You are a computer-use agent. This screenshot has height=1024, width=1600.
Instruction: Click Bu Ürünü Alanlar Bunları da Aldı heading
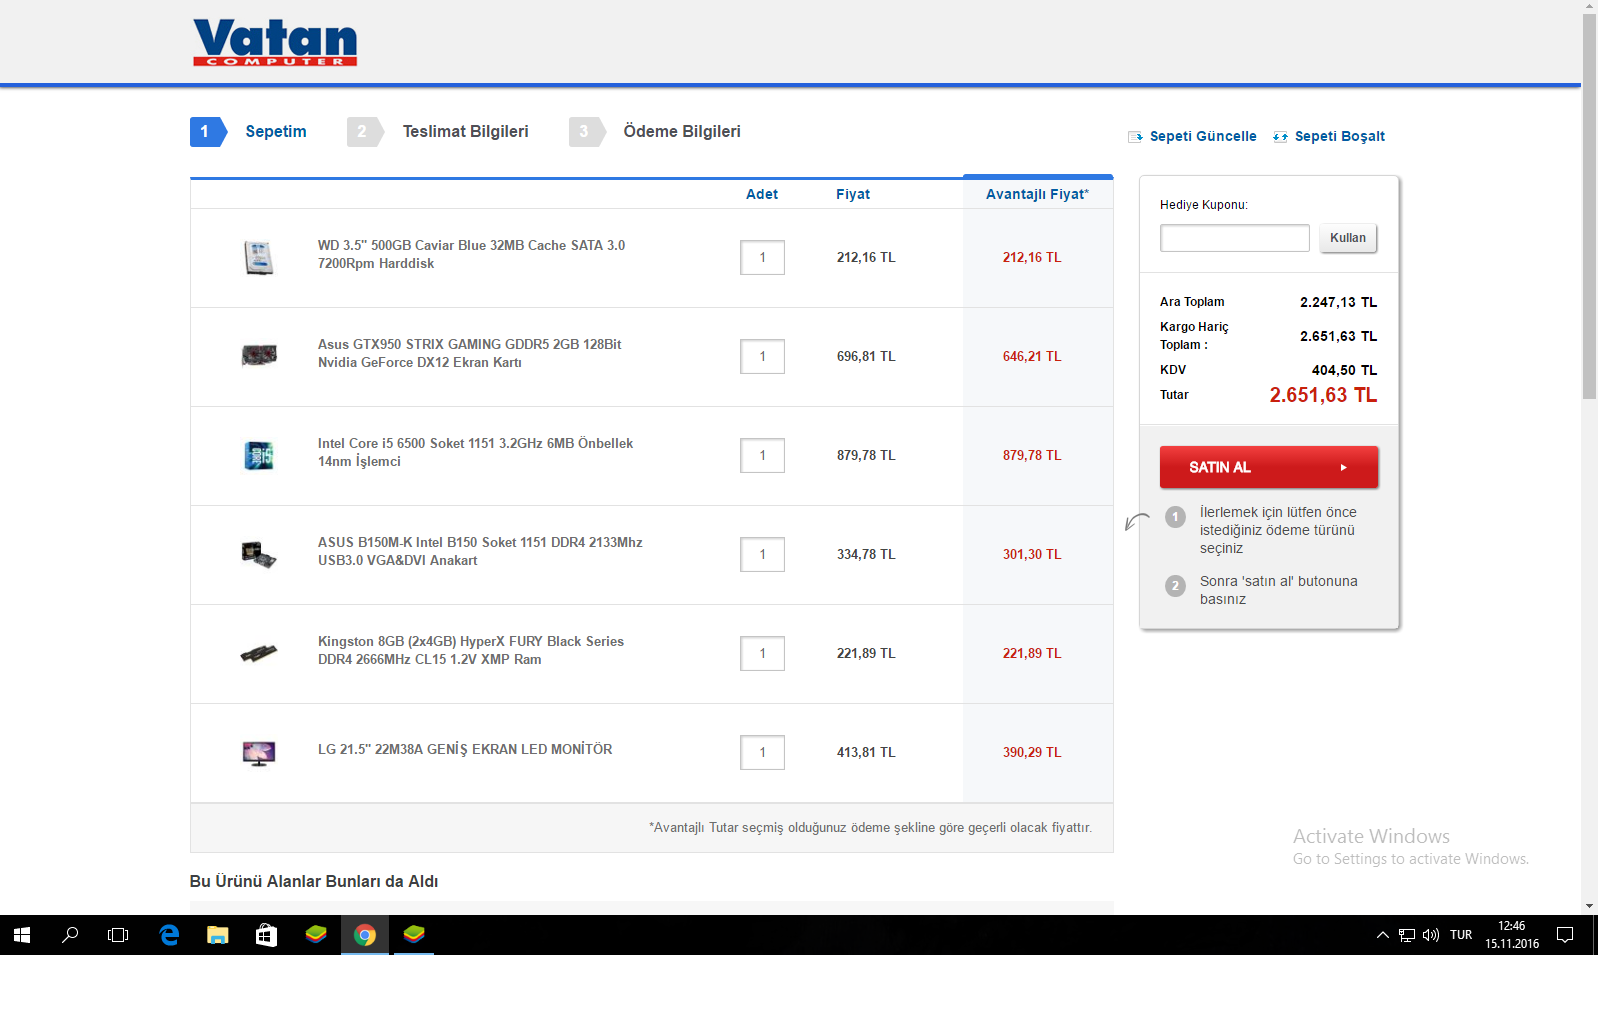(x=314, y=881)
